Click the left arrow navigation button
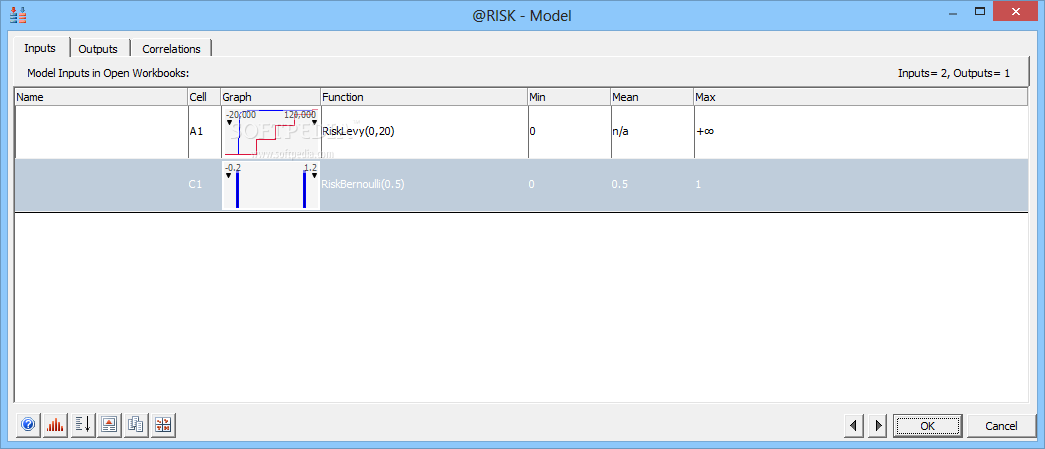Screen dimensions: 1045x449 point(854,425)
